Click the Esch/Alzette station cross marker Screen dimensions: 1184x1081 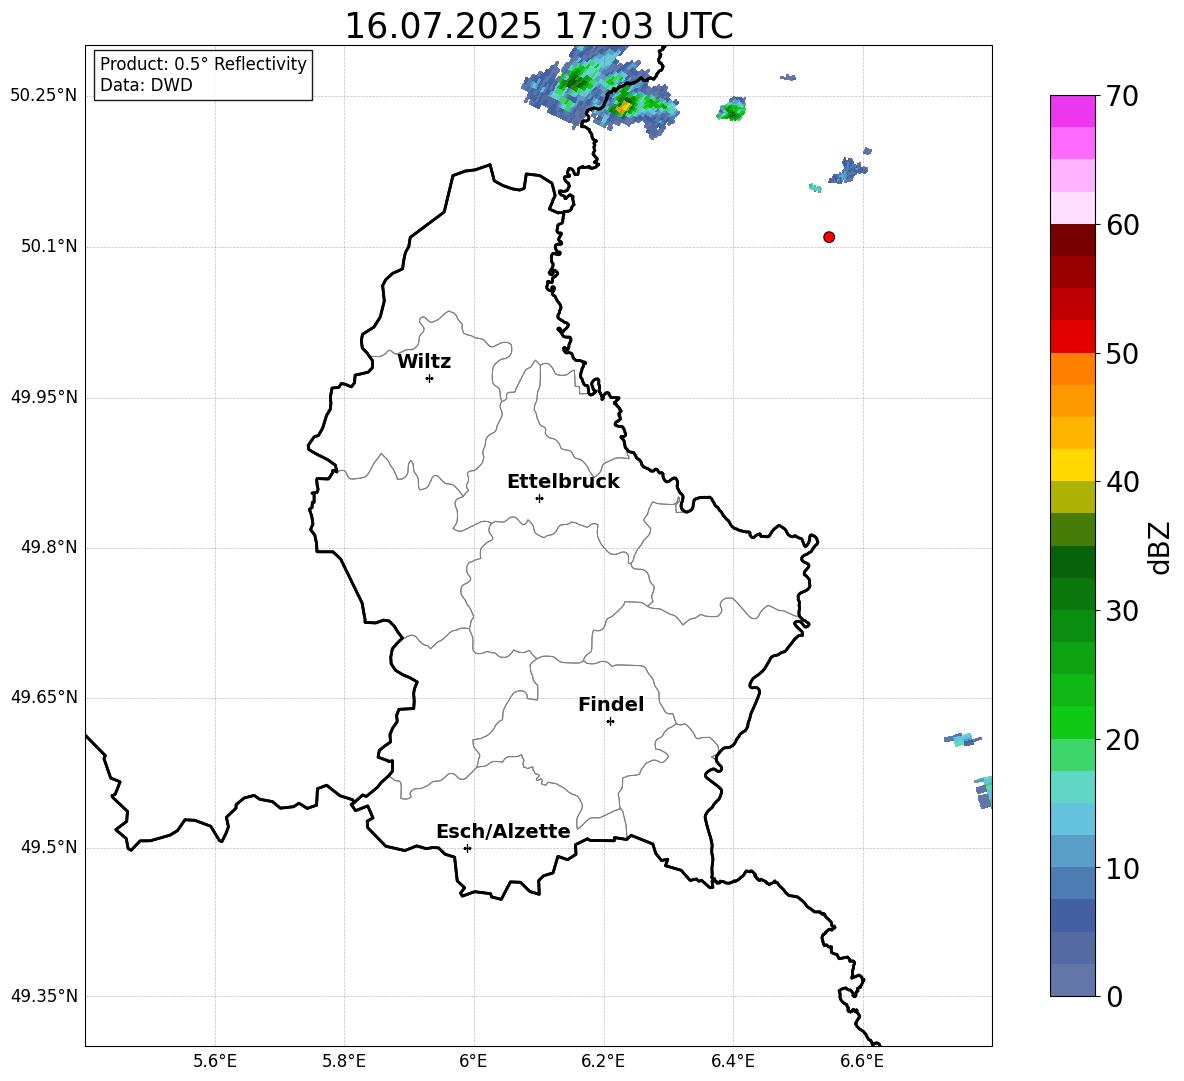(x=467, y=848)
